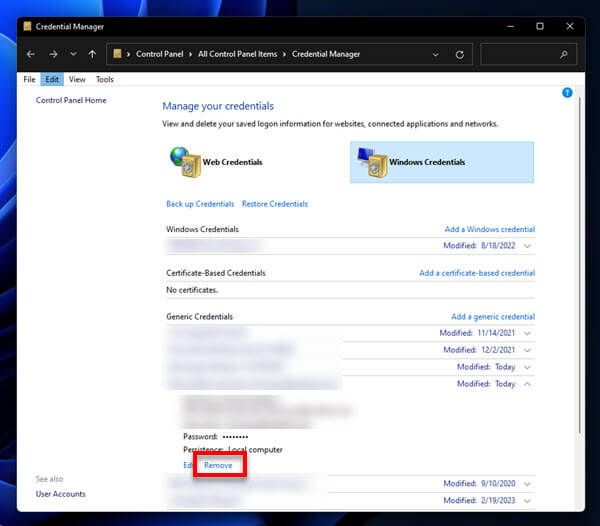Select the Web Credentials vault icon
This screenshot has height=526, width=600.
(x=186, y=162)
